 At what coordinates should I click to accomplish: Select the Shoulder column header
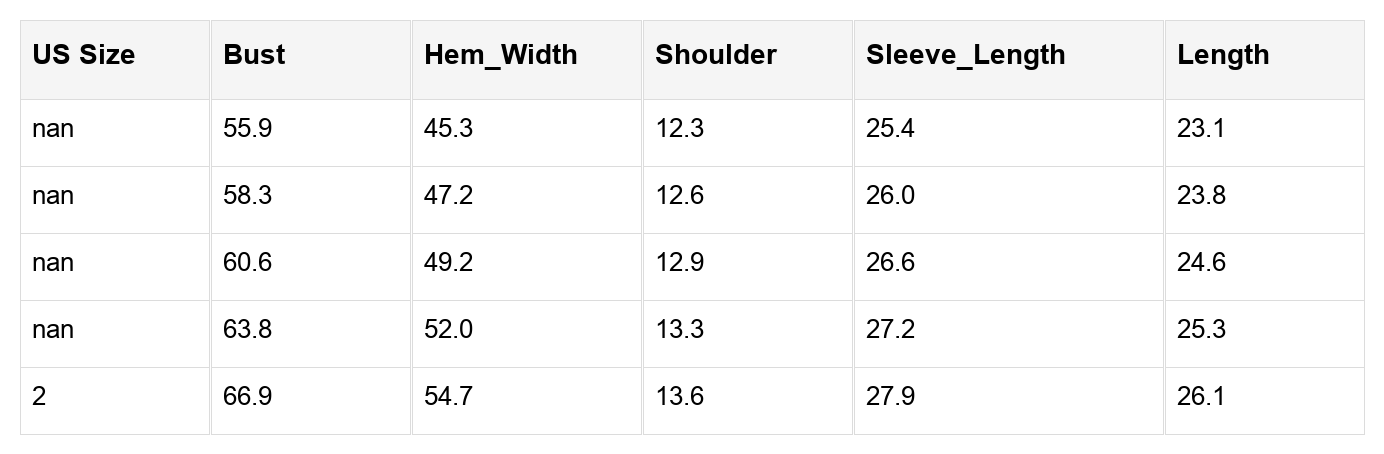(715, 55)
